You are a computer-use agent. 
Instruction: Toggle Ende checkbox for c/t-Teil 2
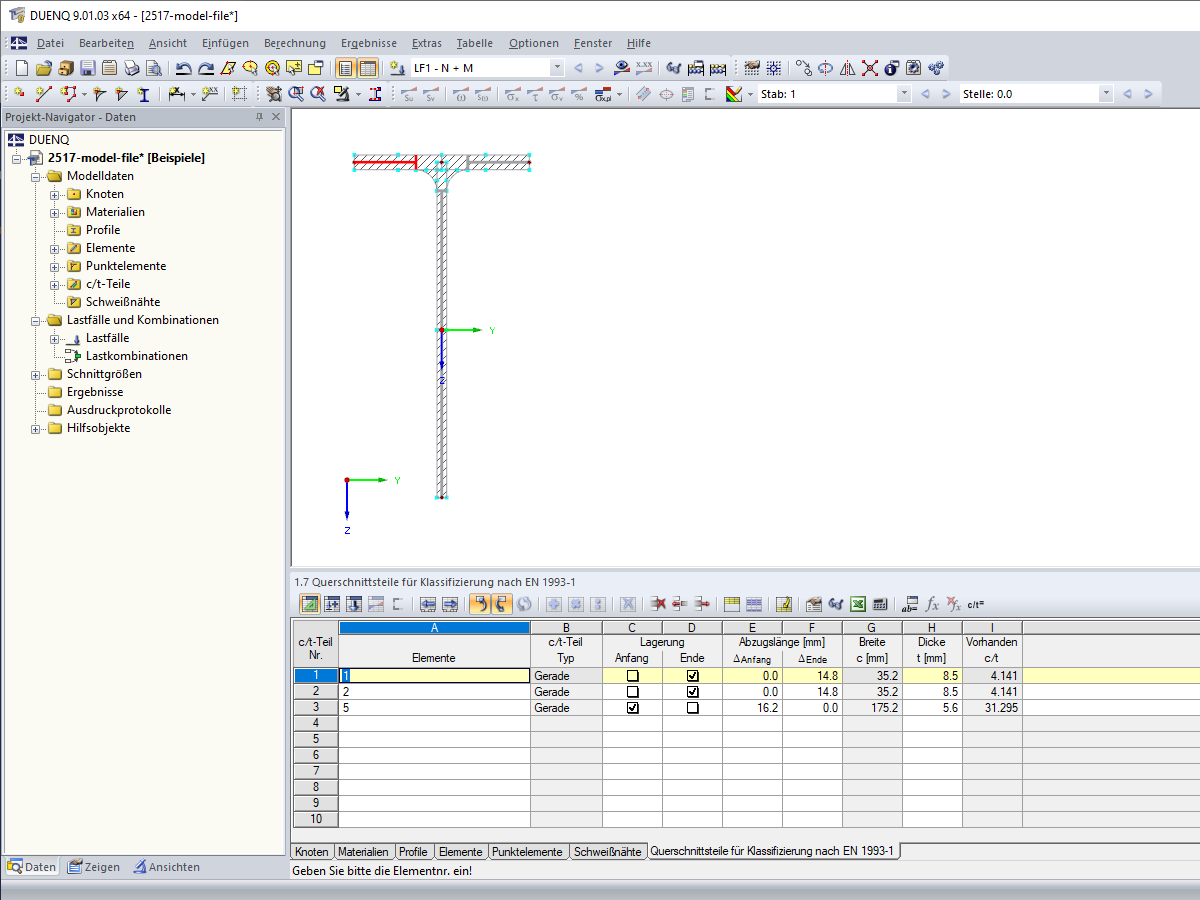pyautogui.click(x=693, y=692)
